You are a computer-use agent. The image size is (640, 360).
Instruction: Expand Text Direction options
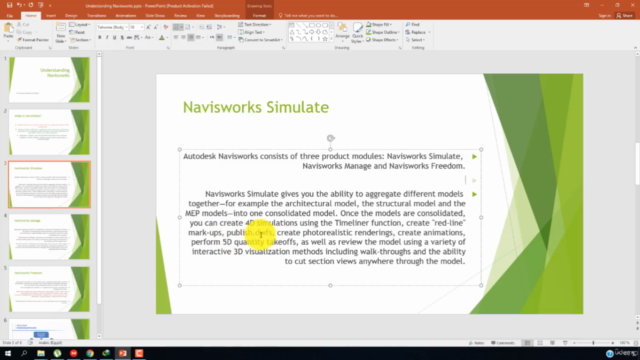[x=255, y=24]
